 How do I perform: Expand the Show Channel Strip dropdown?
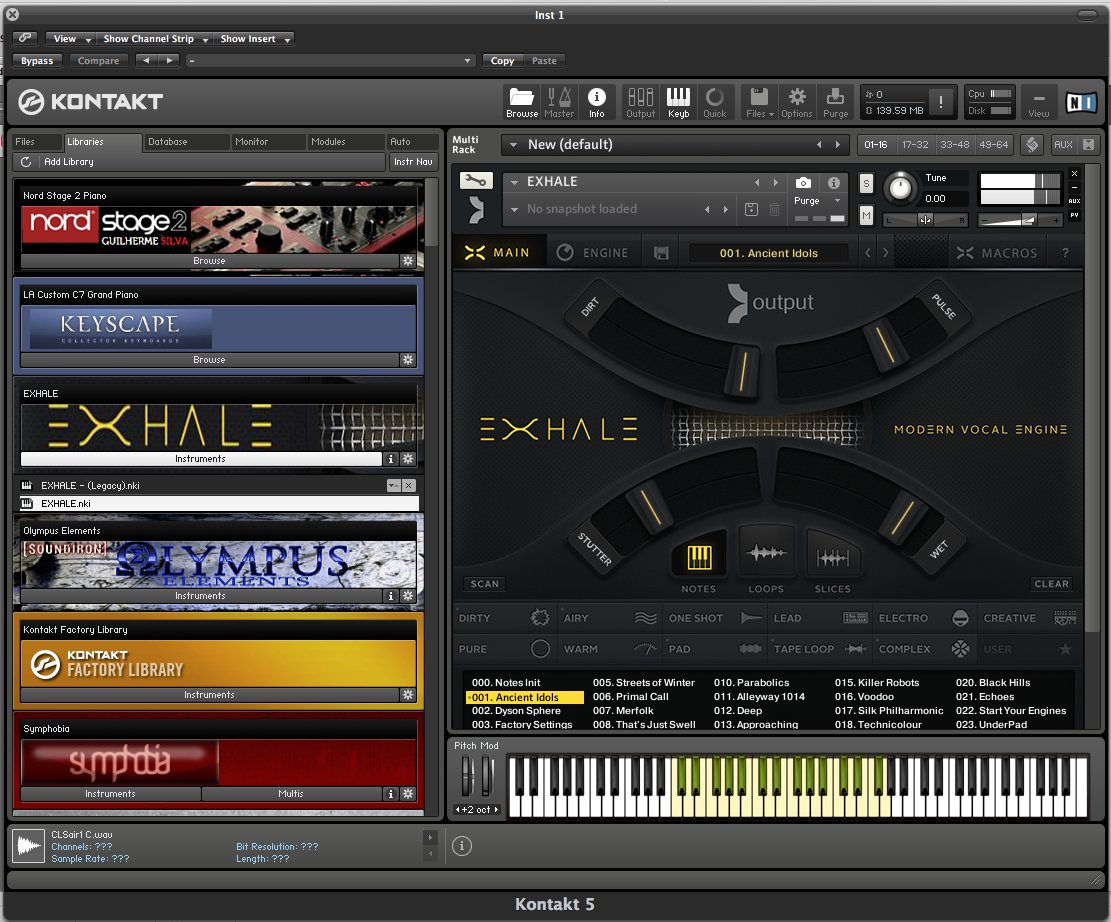154,39
